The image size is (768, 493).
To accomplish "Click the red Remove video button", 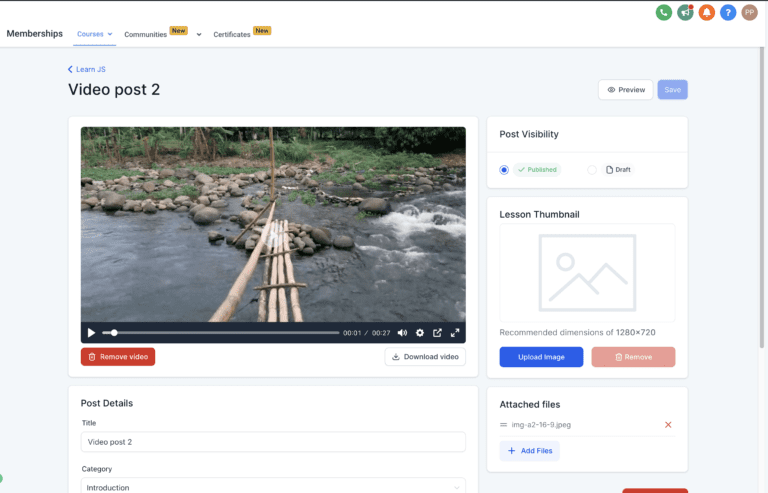I will point(118,357).
